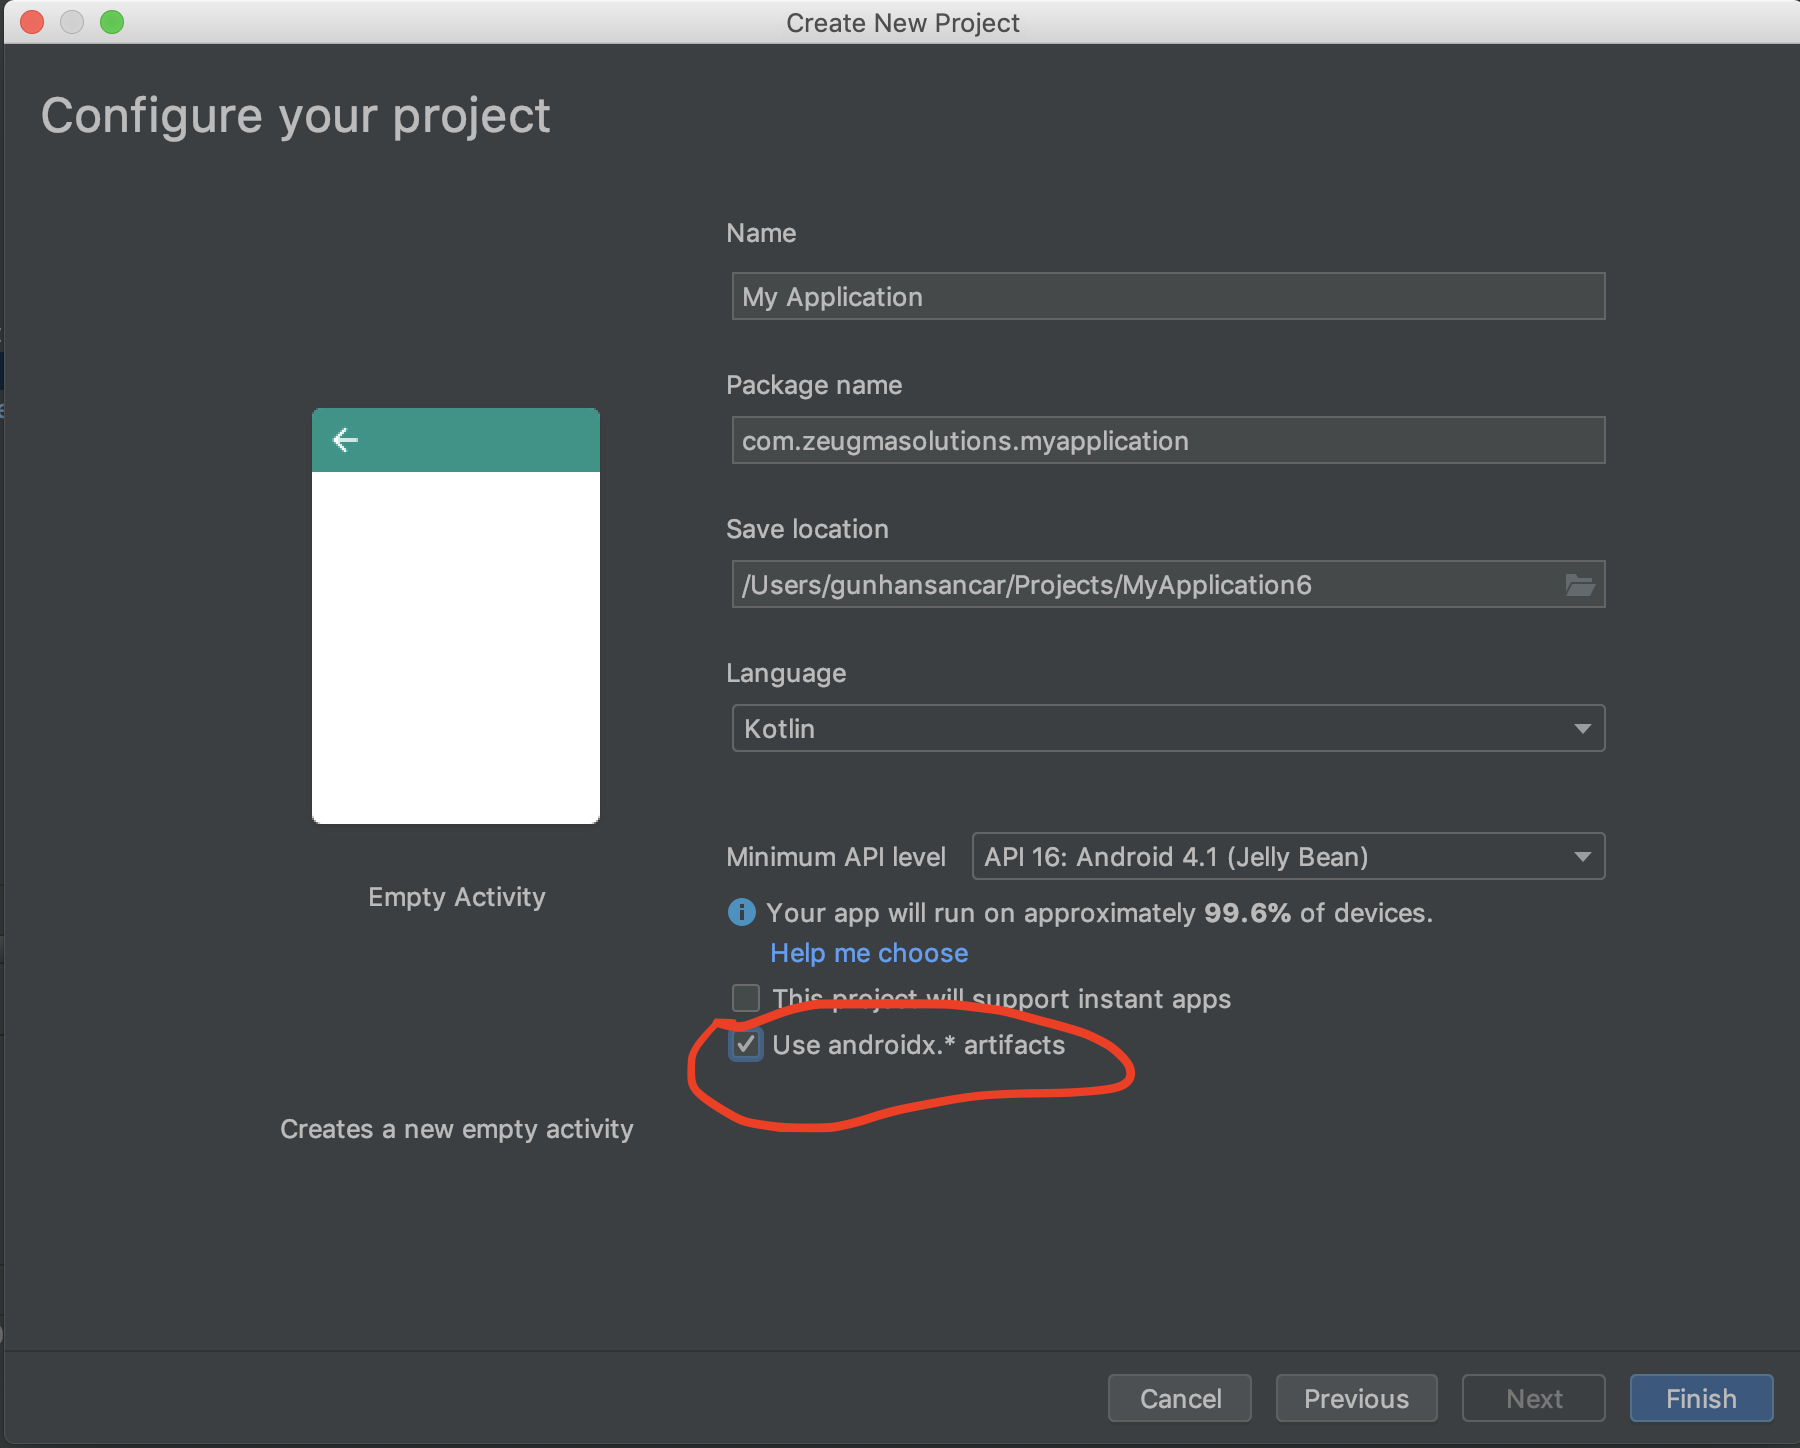Click the blue info icon about device coverage
The width and height of the screenshot is (1800, 1448).
(742, 912)
